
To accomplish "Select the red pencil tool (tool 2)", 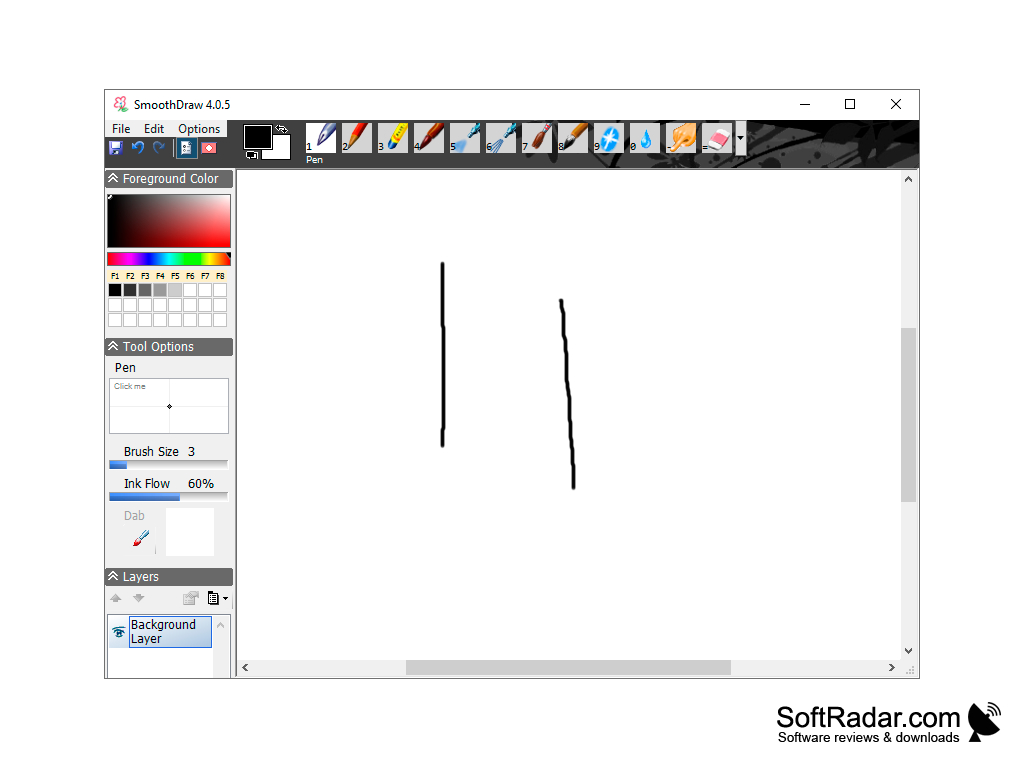I will [357, 138].
